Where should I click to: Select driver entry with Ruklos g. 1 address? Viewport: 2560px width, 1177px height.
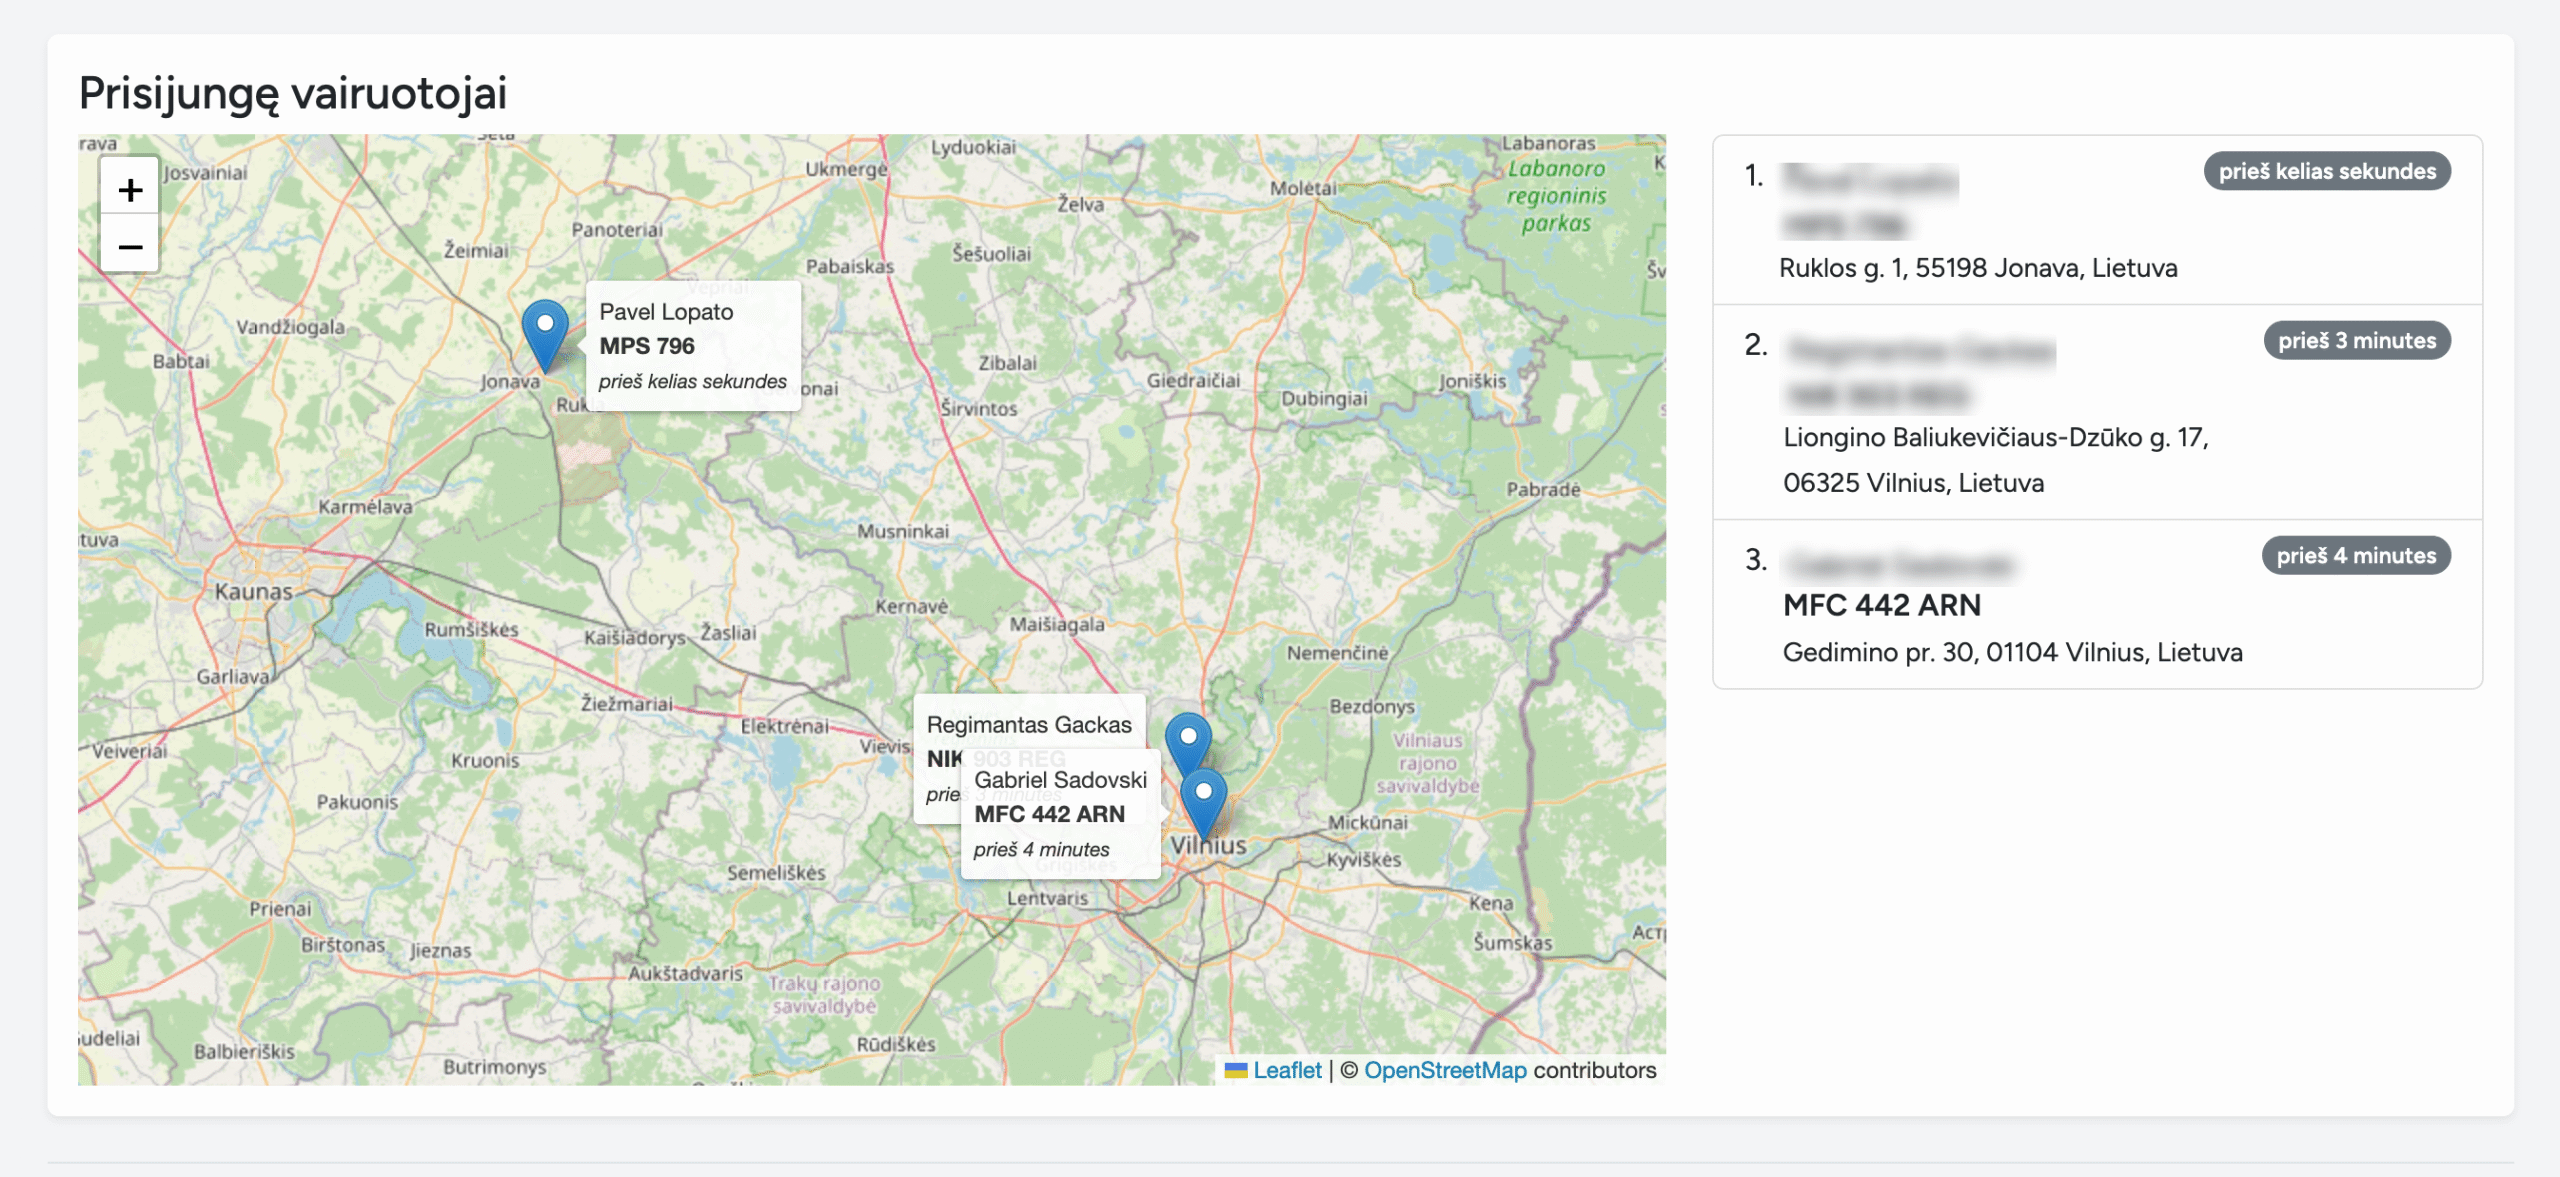click(x=1977, y=268)
